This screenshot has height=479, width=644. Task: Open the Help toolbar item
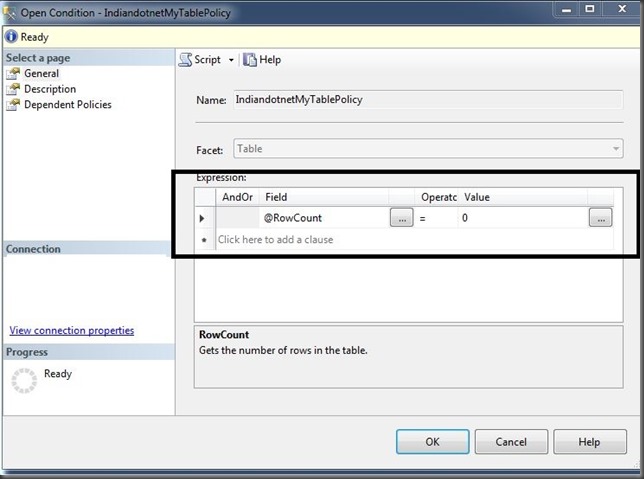click(262, 60)
